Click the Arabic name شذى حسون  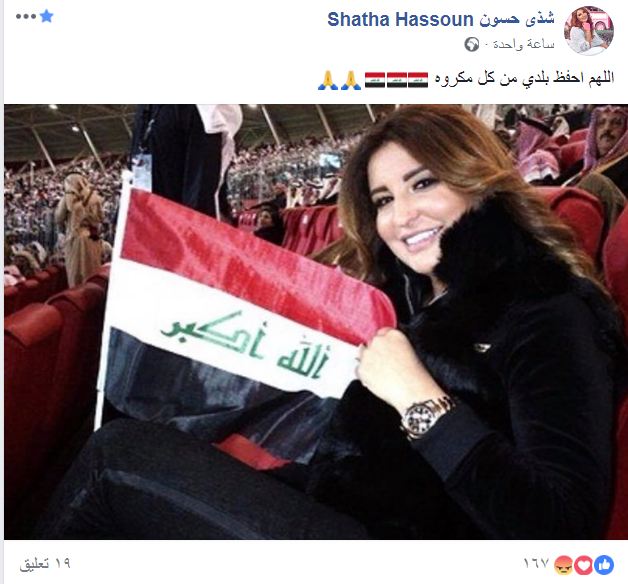(517, 19)
